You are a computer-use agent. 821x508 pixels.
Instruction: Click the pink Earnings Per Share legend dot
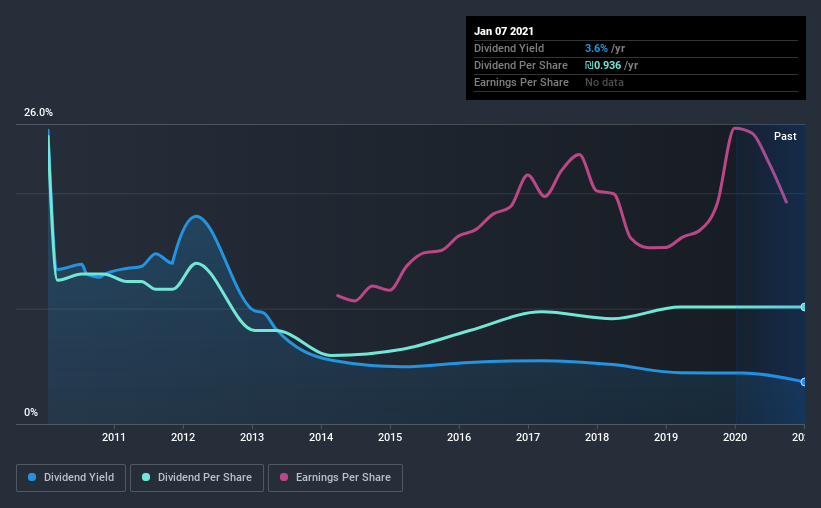click(x=284, y=477)
